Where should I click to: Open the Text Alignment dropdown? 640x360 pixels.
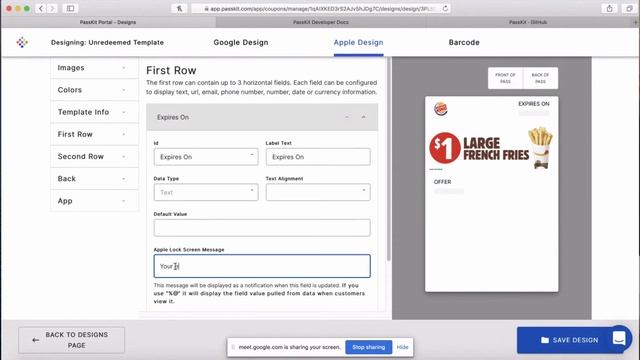[x=318, y=192]
